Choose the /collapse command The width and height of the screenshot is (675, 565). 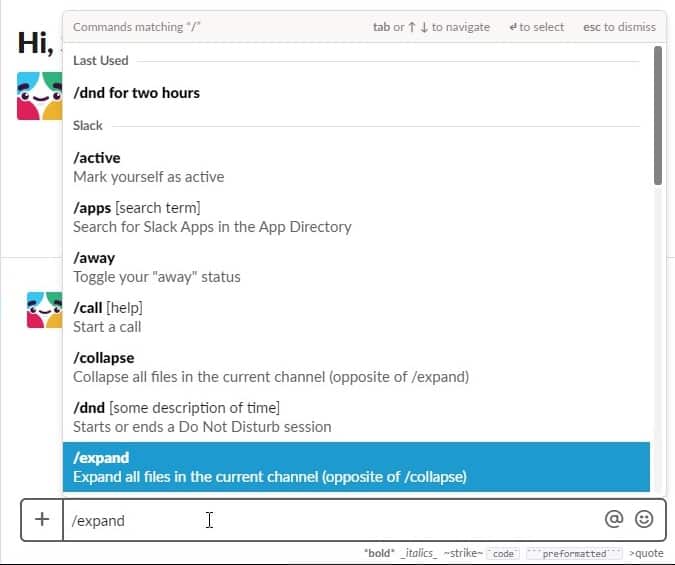[x=270, y=367]
